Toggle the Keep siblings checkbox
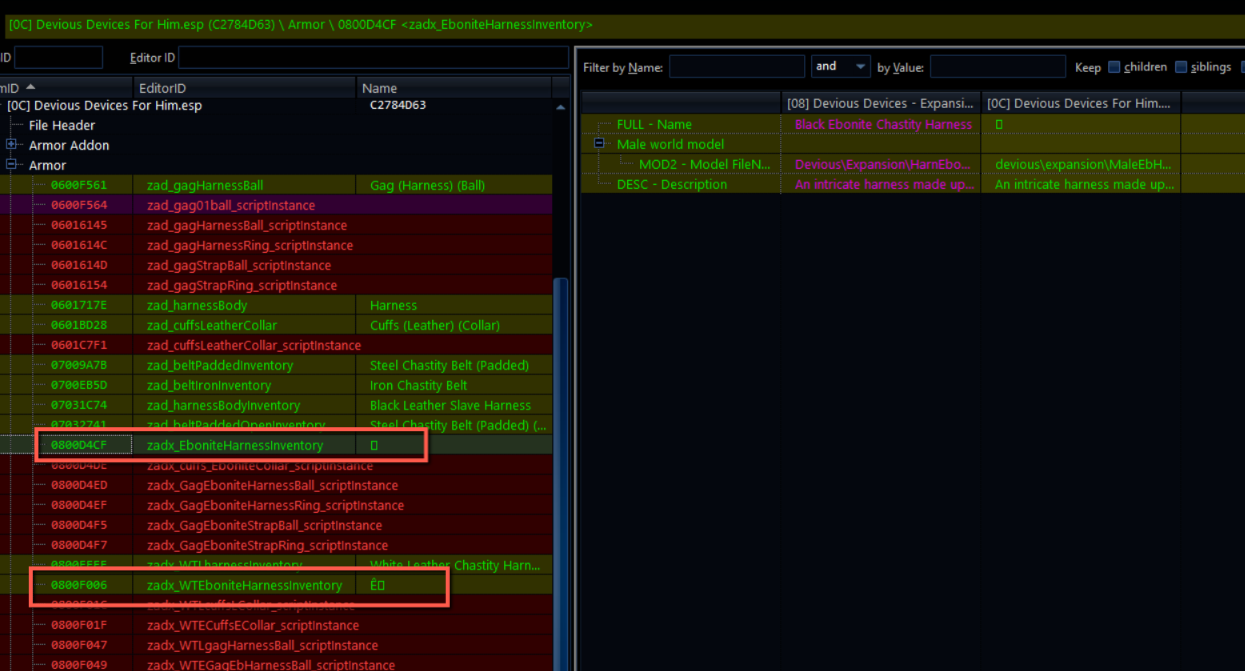Image resolution: width=1245 pixels, height=671 pixels. pyautogui.click(x=1181, y=67)
